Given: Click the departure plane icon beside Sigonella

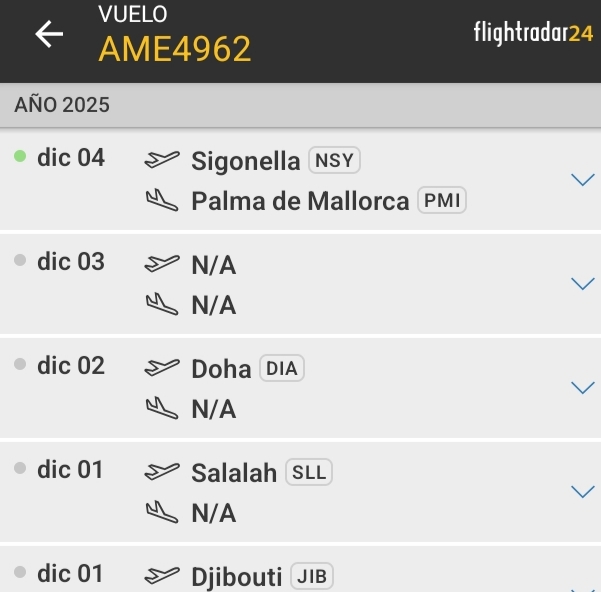Looking at the screenshot, I should pyautogui.click(x=162, y=160).
